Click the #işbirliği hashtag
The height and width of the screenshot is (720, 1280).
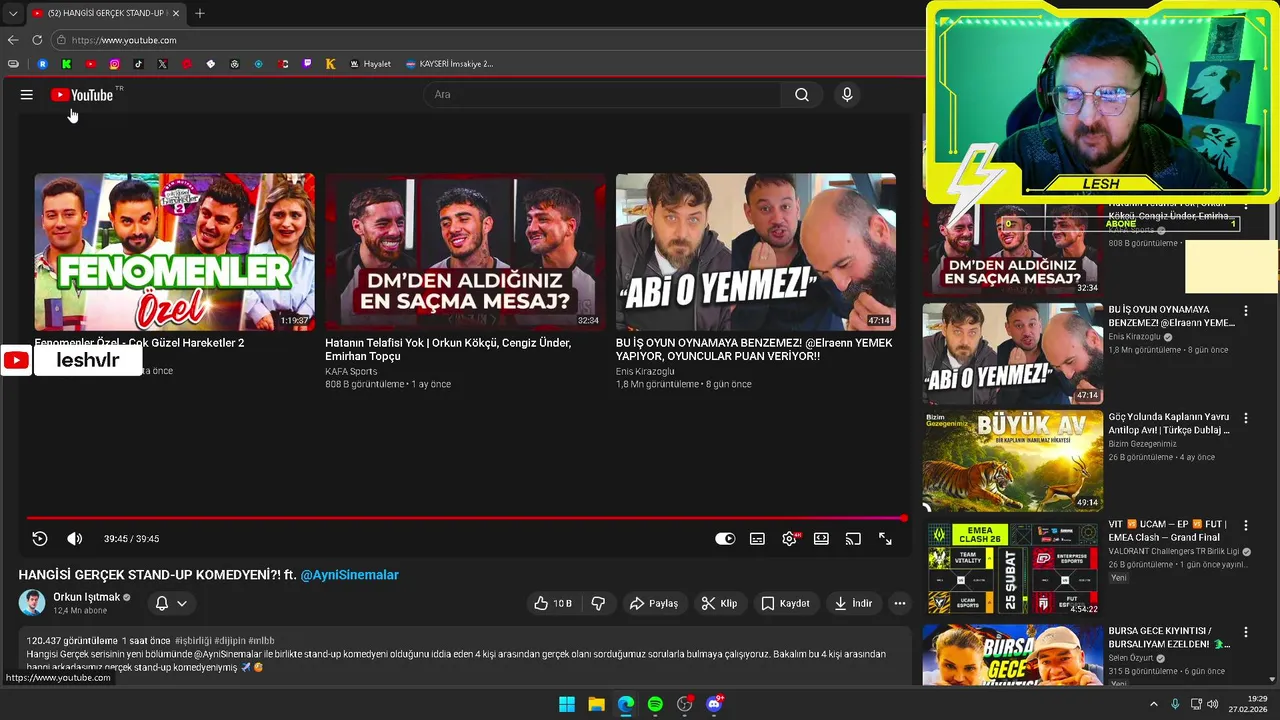[x=194, y=640]
